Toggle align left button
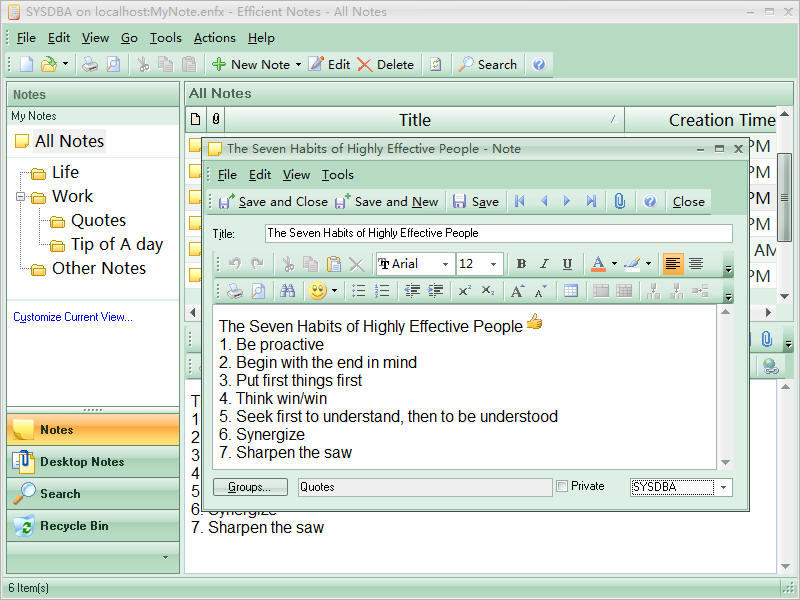The height and width of the screenshot is (600, 800). 673,264
